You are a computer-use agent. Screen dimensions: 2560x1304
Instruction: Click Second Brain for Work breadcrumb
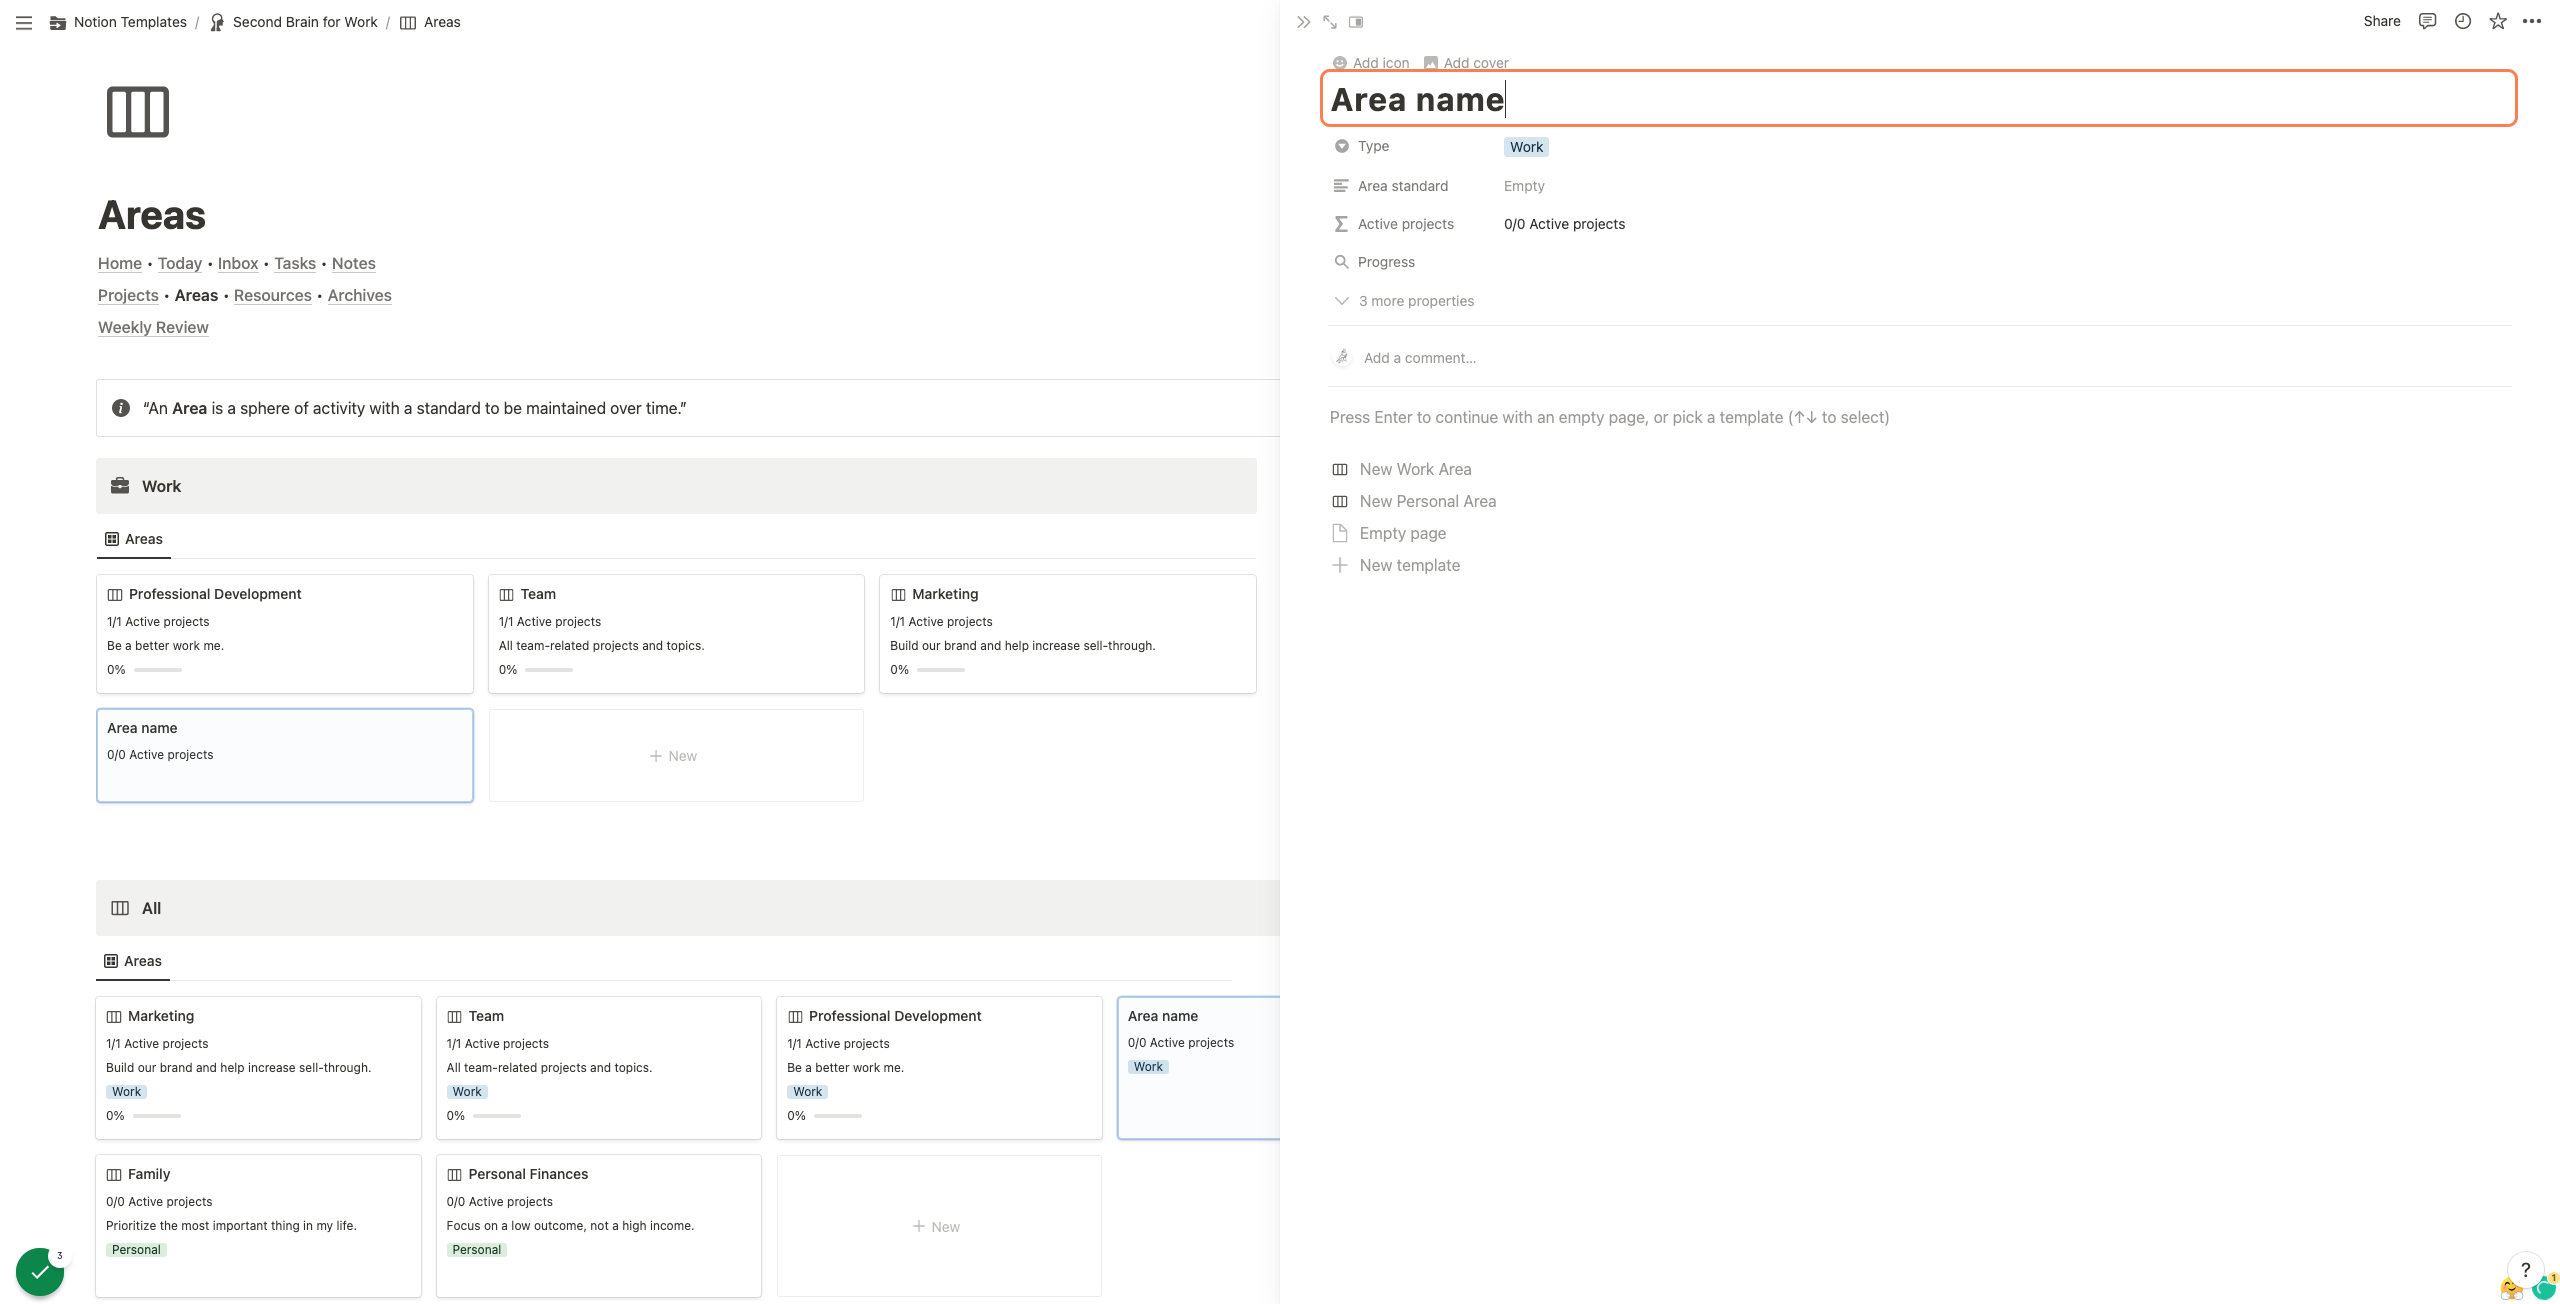click(x=294, y=22)
